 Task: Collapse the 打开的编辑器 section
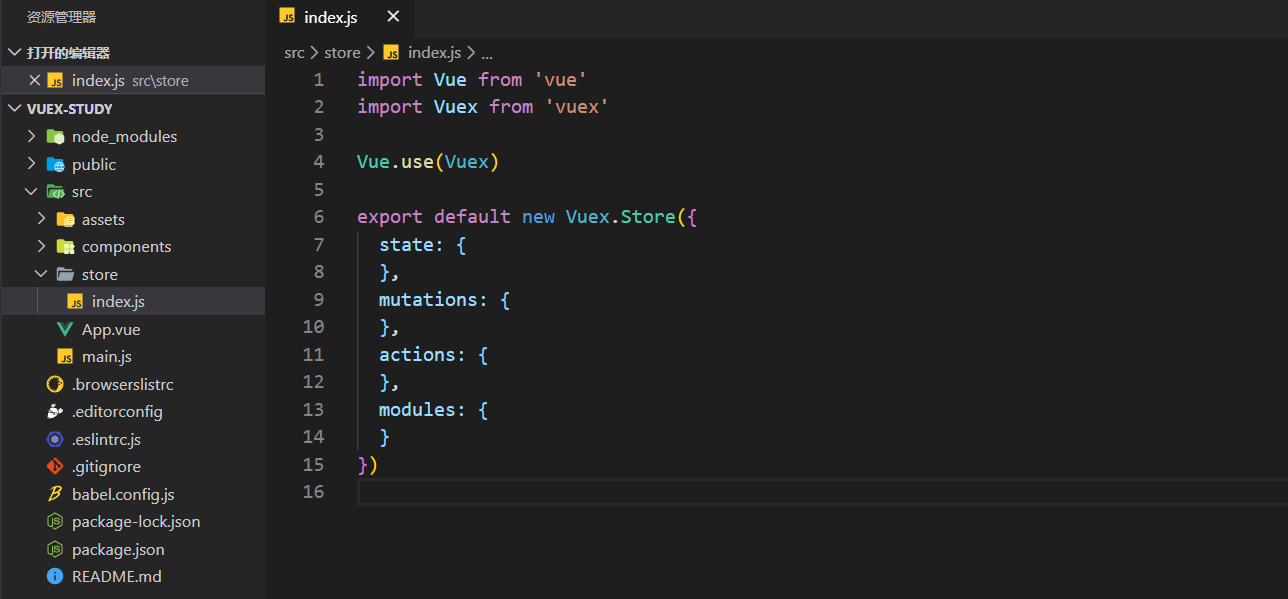pos(14,53)
